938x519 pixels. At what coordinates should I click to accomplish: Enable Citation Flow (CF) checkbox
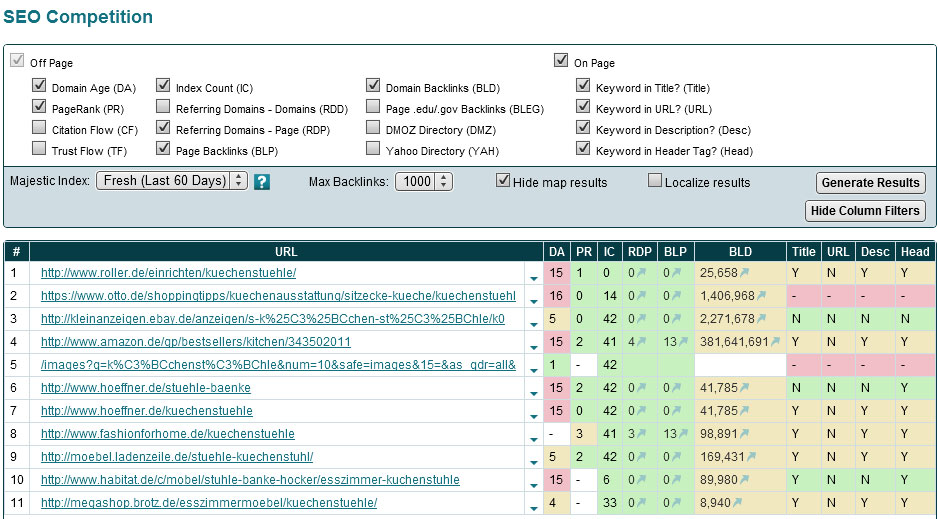(x=39, y=127)
